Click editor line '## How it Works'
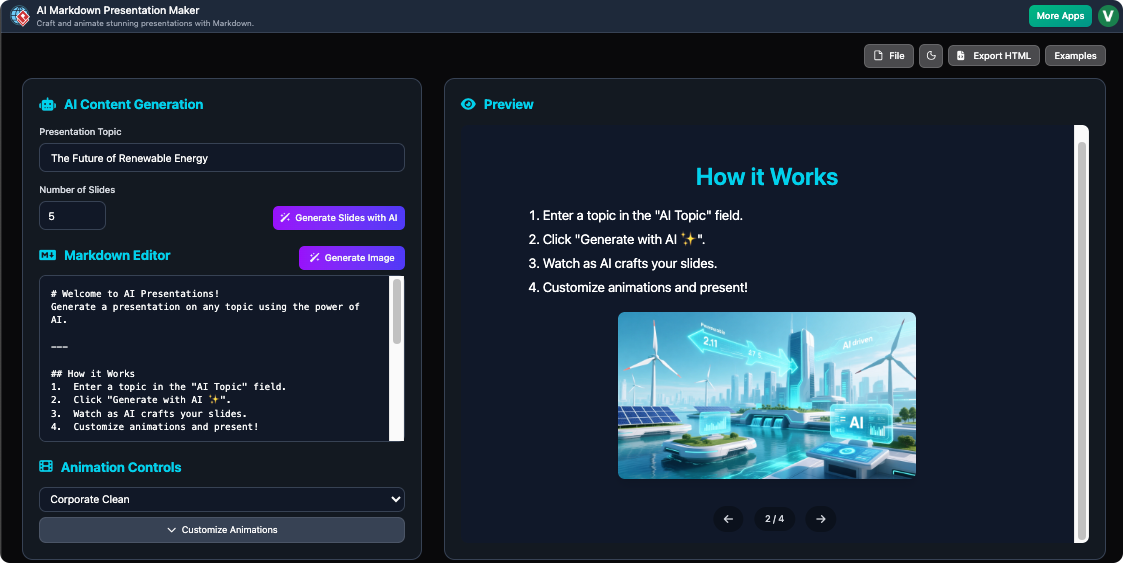Screen dimensions: 1123x563 point(92,374)
